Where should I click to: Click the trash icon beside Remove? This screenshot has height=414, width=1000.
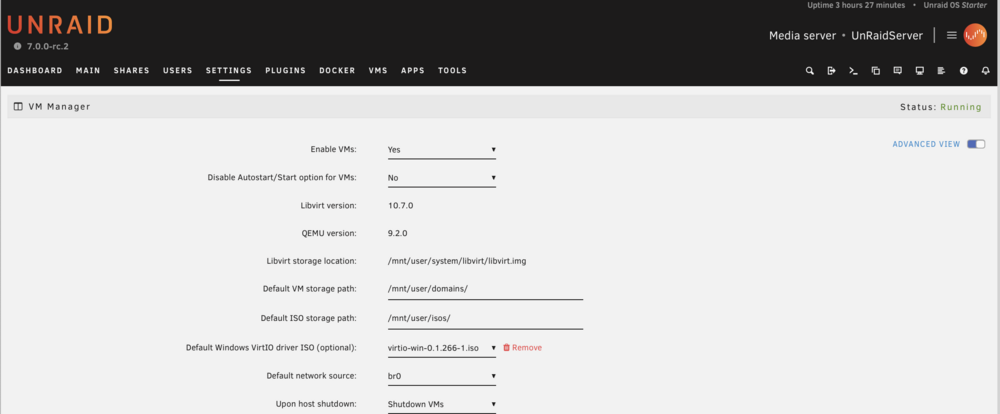point(506,348)
